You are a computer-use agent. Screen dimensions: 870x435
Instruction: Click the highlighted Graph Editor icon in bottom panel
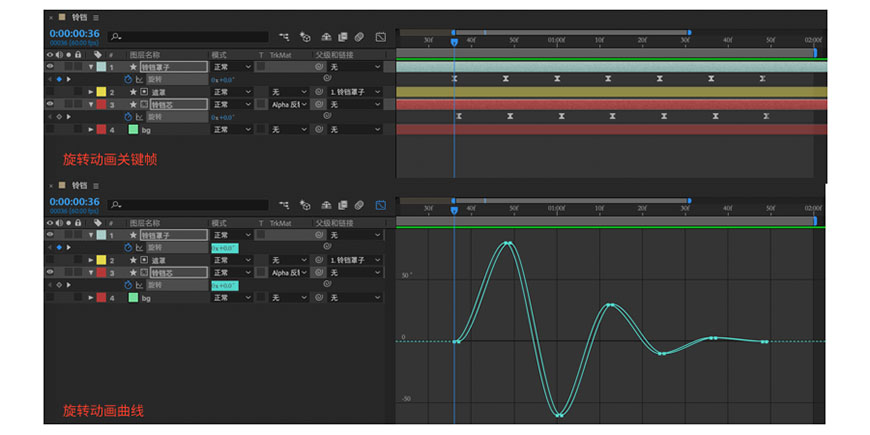pyautogui.click(x=381, y=205)
